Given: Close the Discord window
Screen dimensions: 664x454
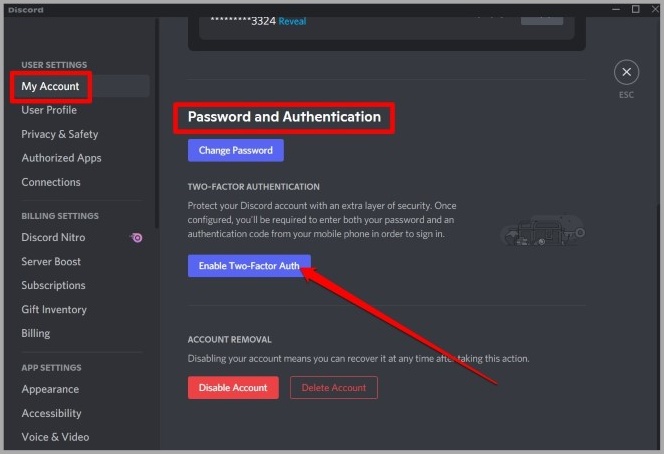Looking at the screenshot, I should point(655,9).
